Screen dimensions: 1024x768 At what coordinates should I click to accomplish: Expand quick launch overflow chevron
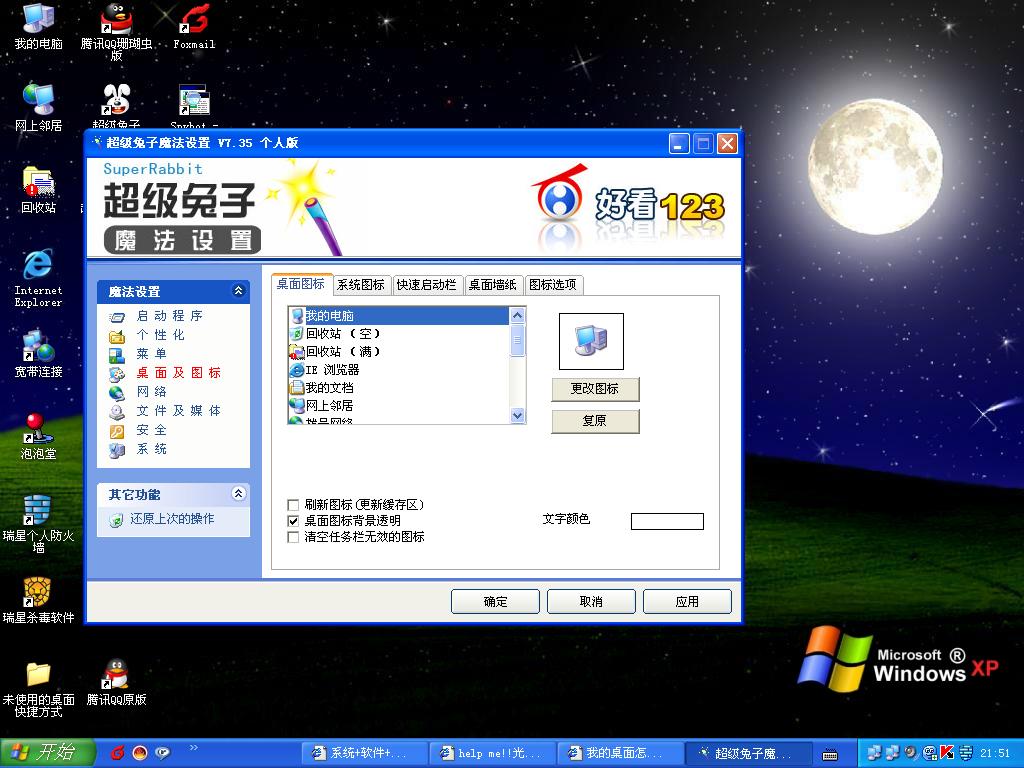coord(193,748)
